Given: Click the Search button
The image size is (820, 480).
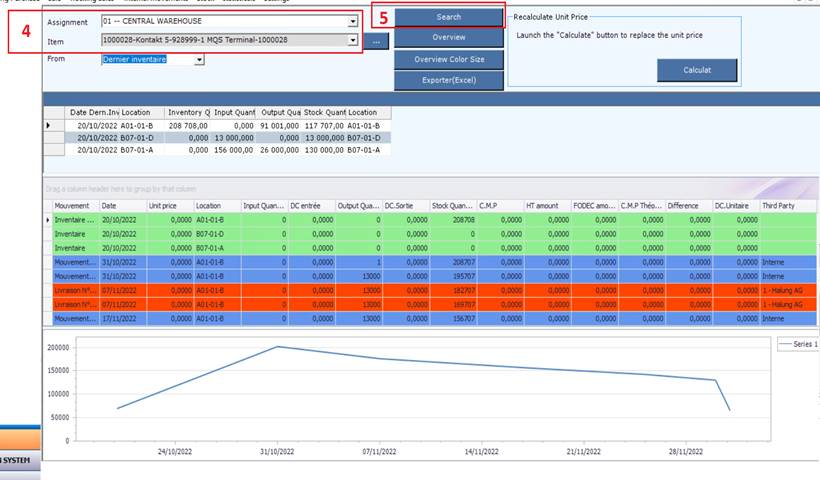Looking at the screenshot, I should tap(449, 17).
